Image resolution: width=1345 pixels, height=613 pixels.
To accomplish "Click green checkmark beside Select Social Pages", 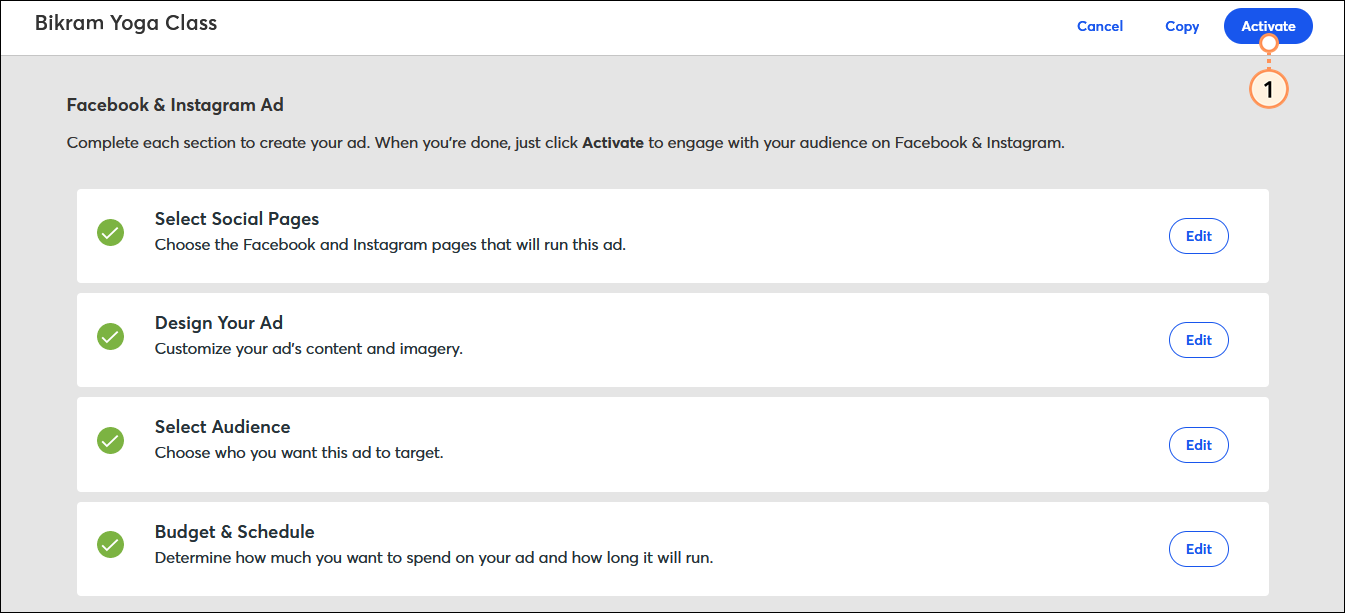I will tap(111, 233).
